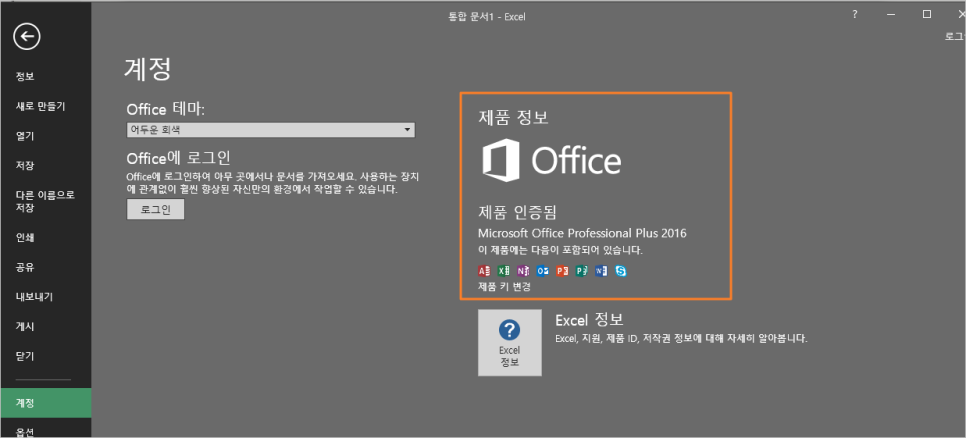Click the Microsoft Office Professional Plus 2016 text
Image resolution: width=966 pixels, height=438 pixels.
pyautogui.click(x=582, y=233)
